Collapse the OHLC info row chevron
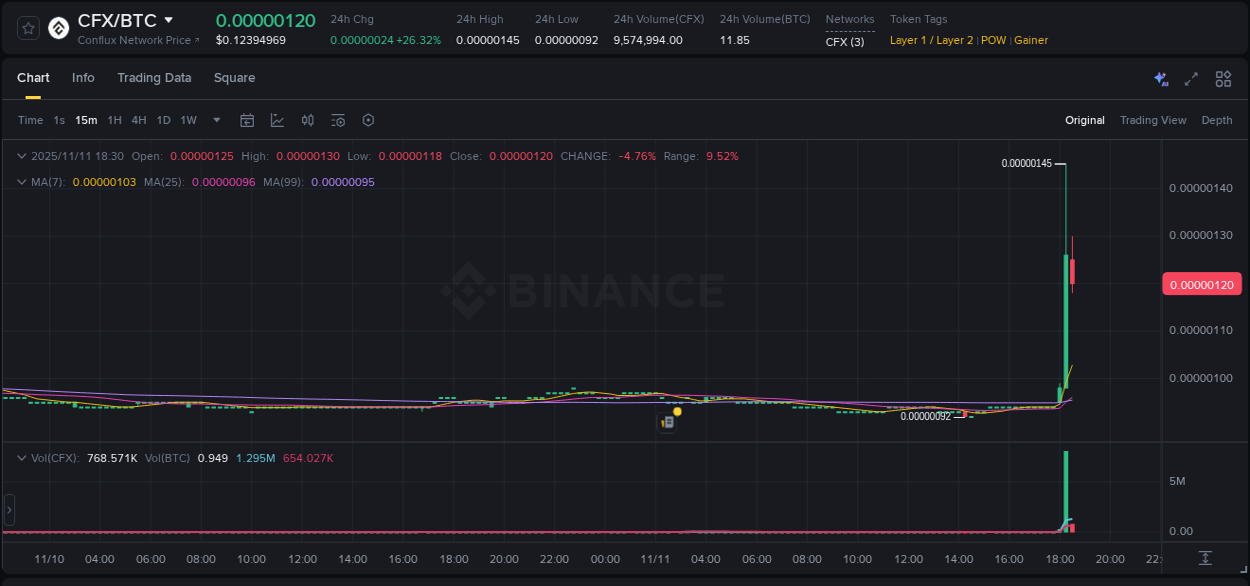The image size is (1250, 586). pyautogui.click(x=22, y=156)
